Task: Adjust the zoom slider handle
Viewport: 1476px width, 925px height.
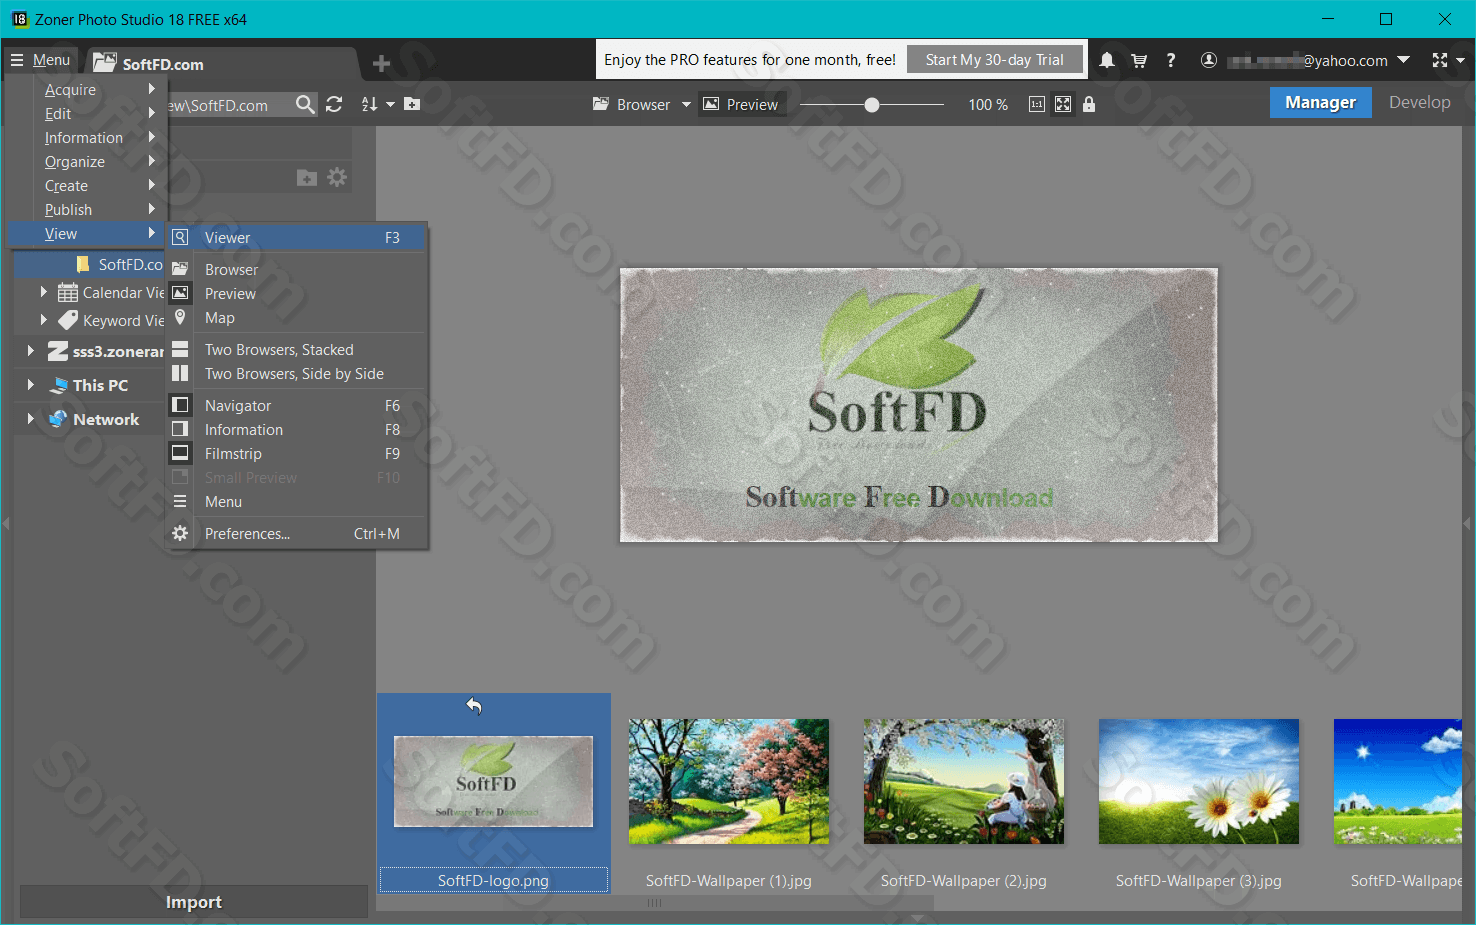Action: coord(872,104)
